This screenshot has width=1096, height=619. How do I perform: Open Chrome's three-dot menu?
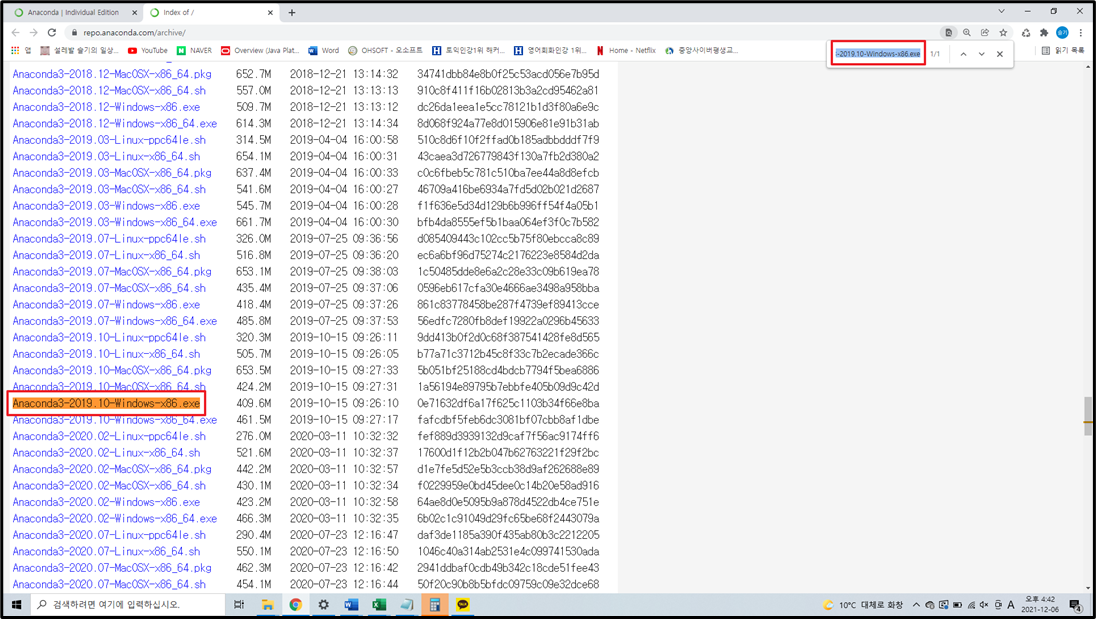(x=1081, y=32)
